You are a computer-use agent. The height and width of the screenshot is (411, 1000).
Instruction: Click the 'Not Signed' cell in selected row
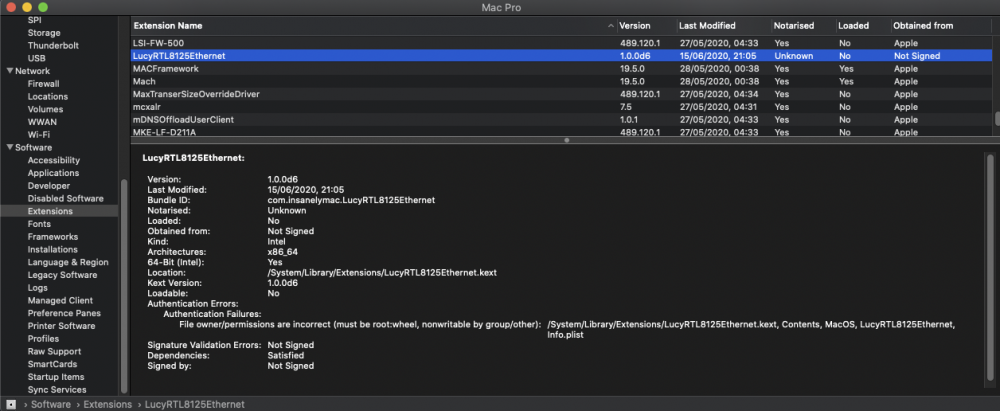tap(917, 56)
